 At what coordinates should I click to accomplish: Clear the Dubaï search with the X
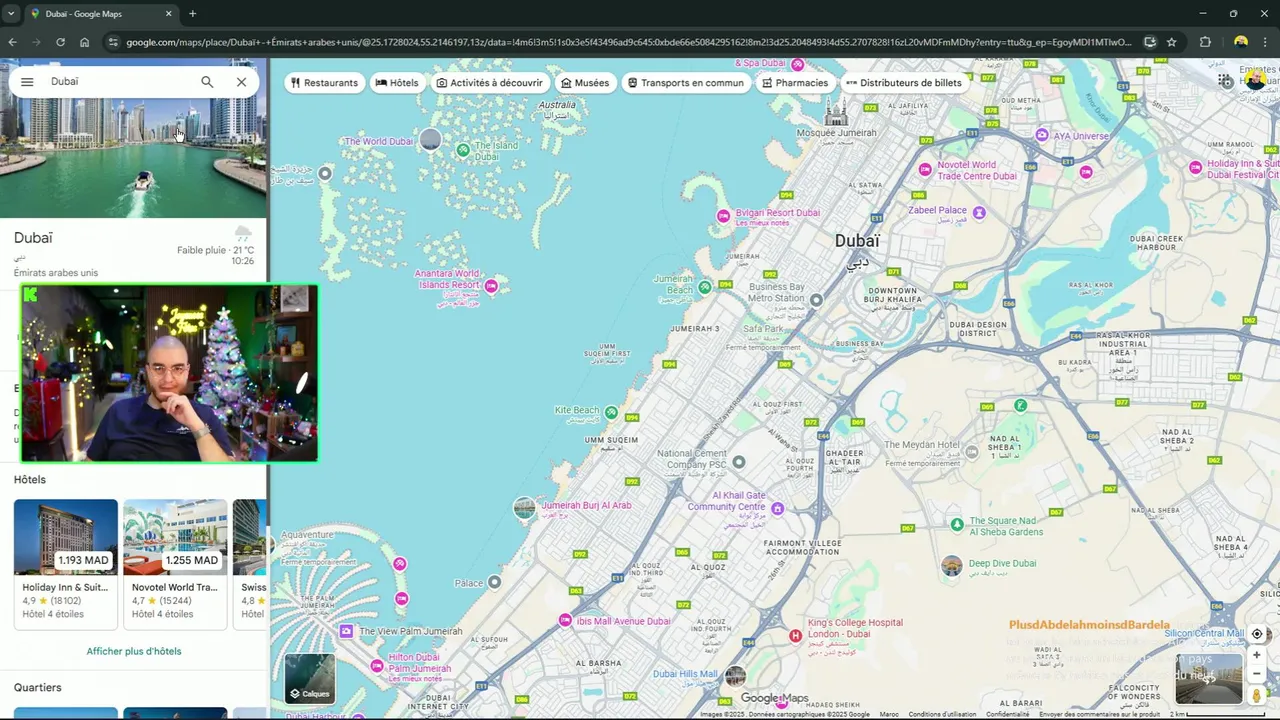pos(241,82)
